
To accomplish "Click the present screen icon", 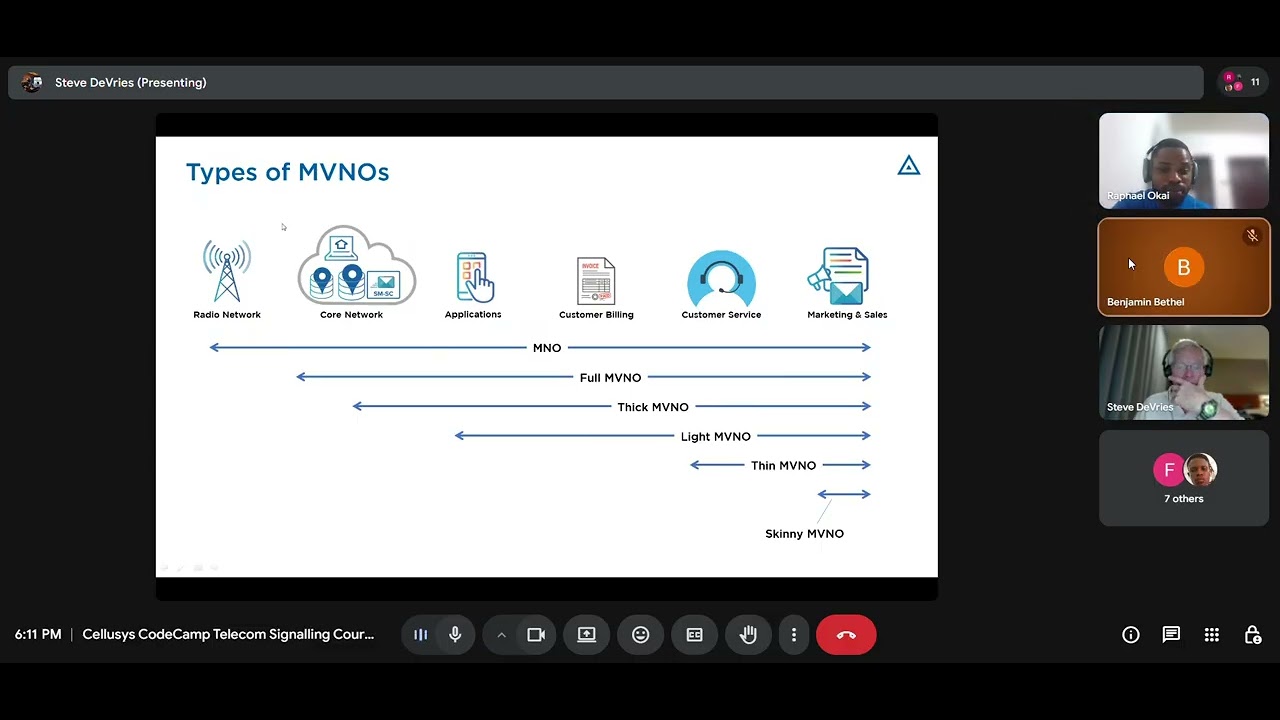I will [587, 635].
